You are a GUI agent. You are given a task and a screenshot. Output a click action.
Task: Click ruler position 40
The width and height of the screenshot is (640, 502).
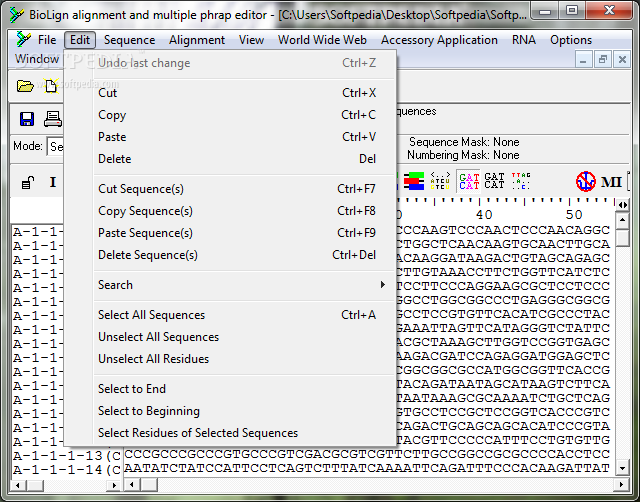point(484,215)
